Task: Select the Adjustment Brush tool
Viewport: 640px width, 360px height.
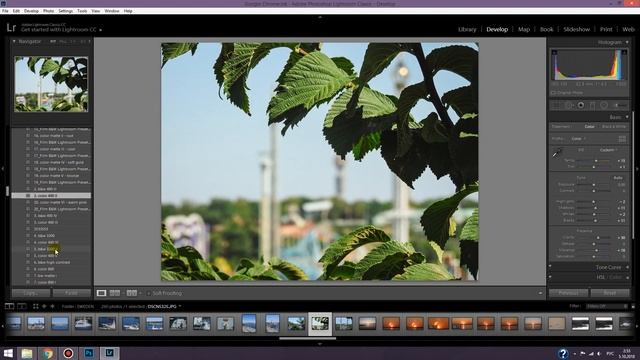Action: pos(620,105)
